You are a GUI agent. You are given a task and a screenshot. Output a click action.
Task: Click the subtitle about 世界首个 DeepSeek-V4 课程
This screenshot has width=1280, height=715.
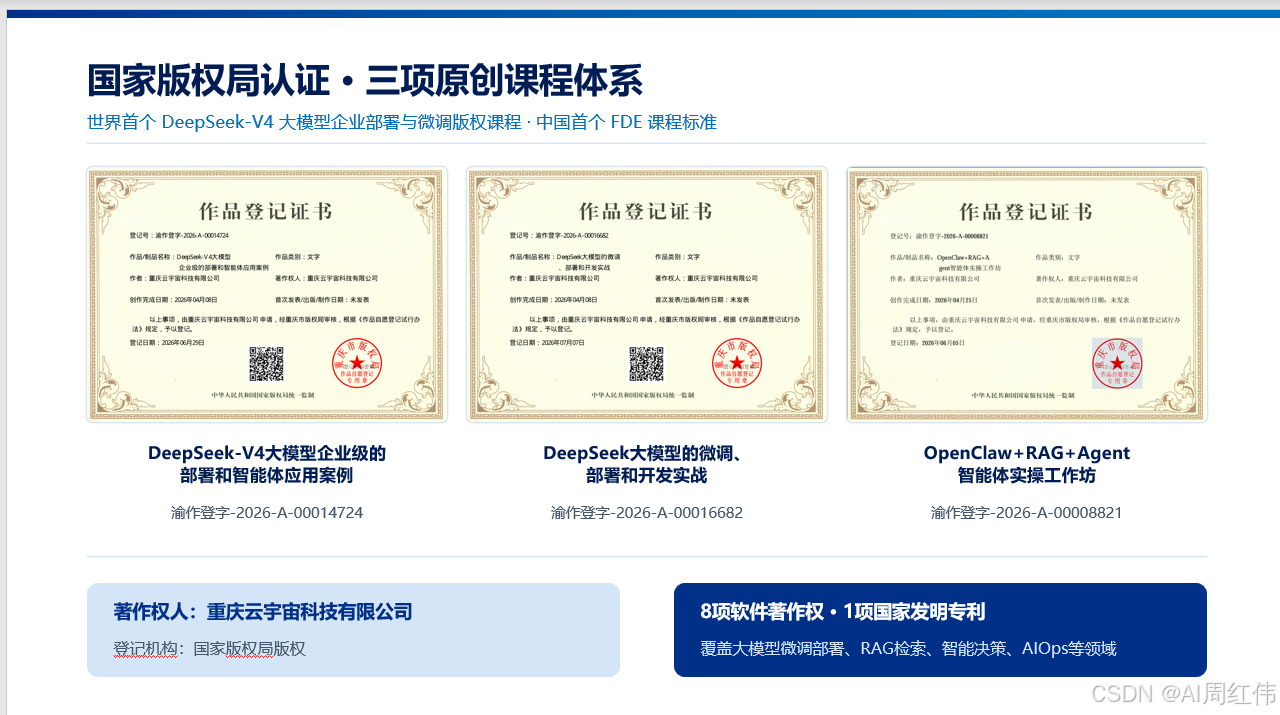(402, 123)
